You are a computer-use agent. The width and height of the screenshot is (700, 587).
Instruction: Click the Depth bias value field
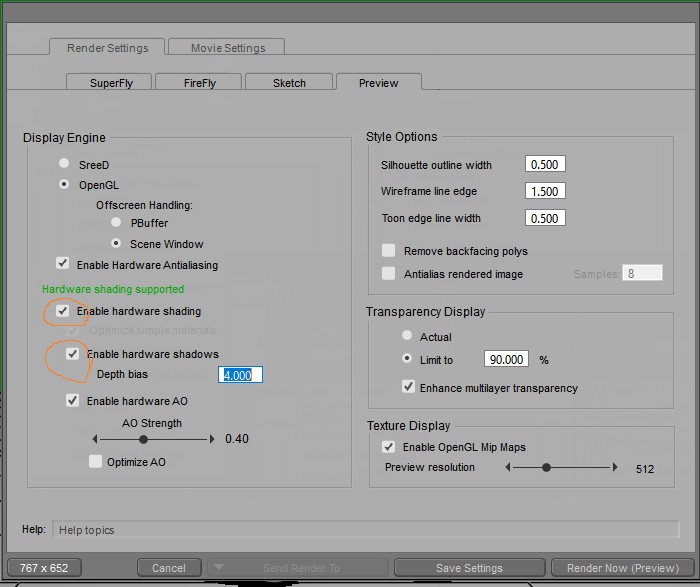241,375
